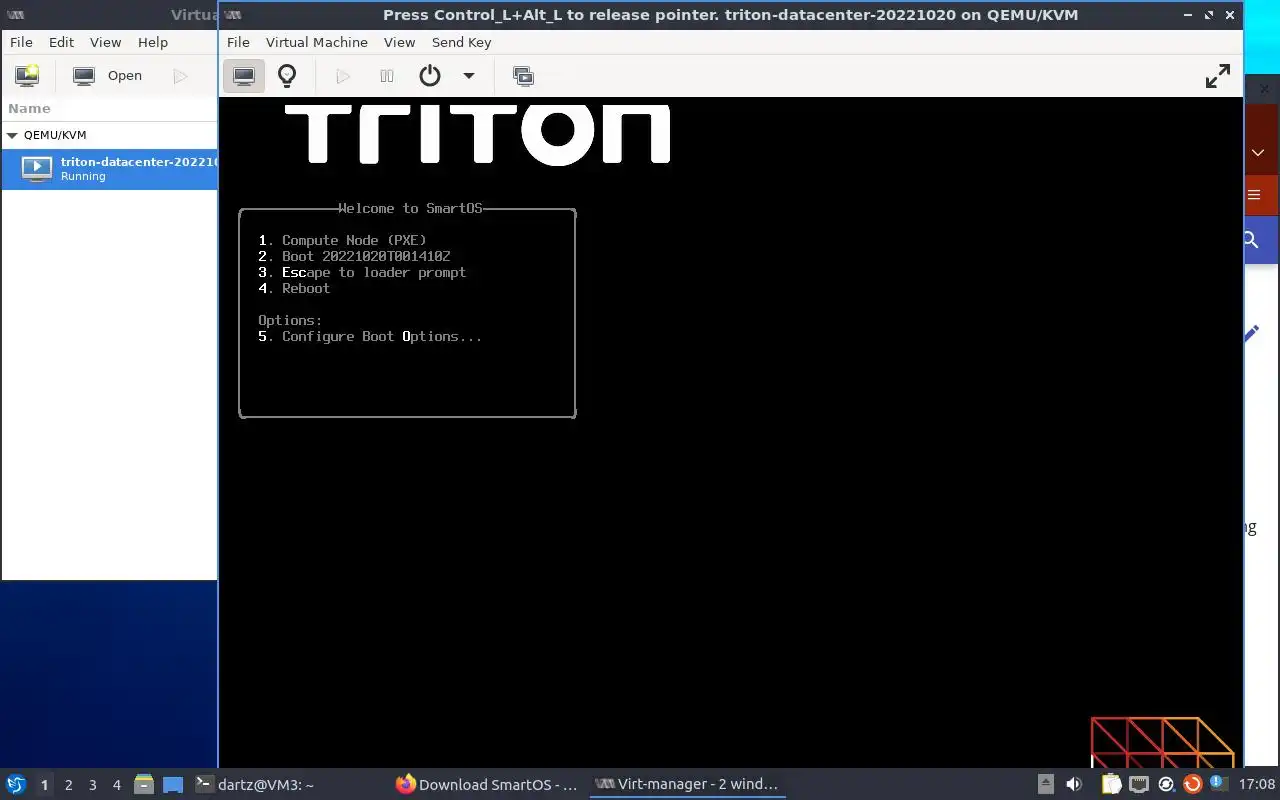Screen dimensions: 1280x800
Task: Pause the virtual machine
Action: 387,76
